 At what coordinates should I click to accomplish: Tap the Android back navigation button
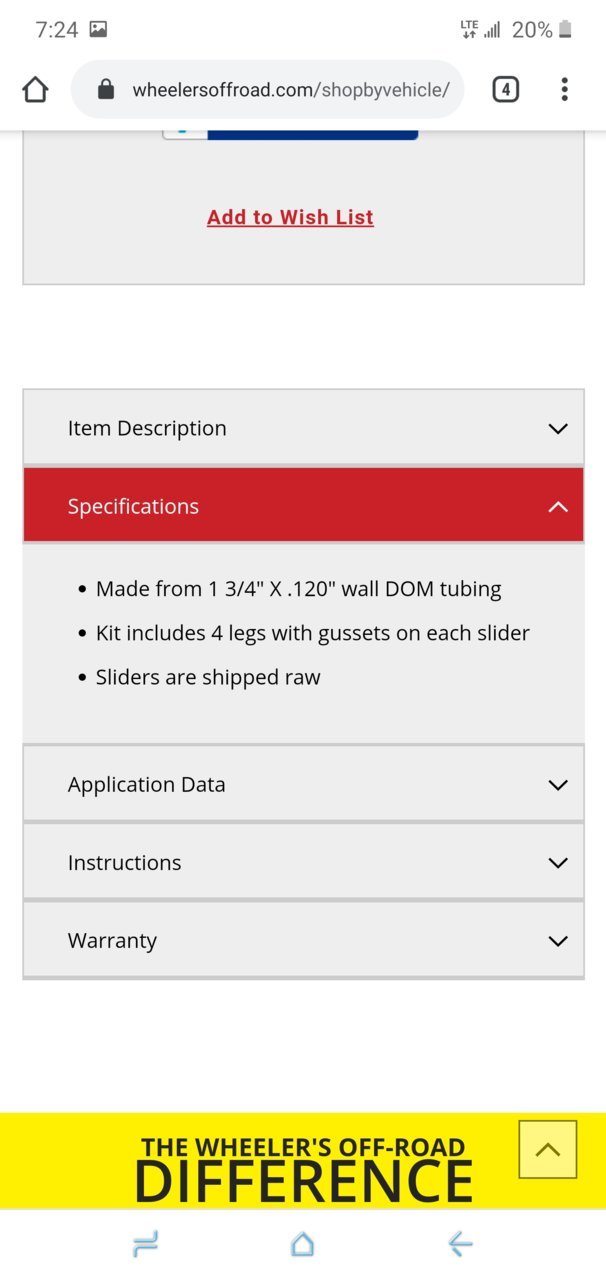tap(459, 1244)
